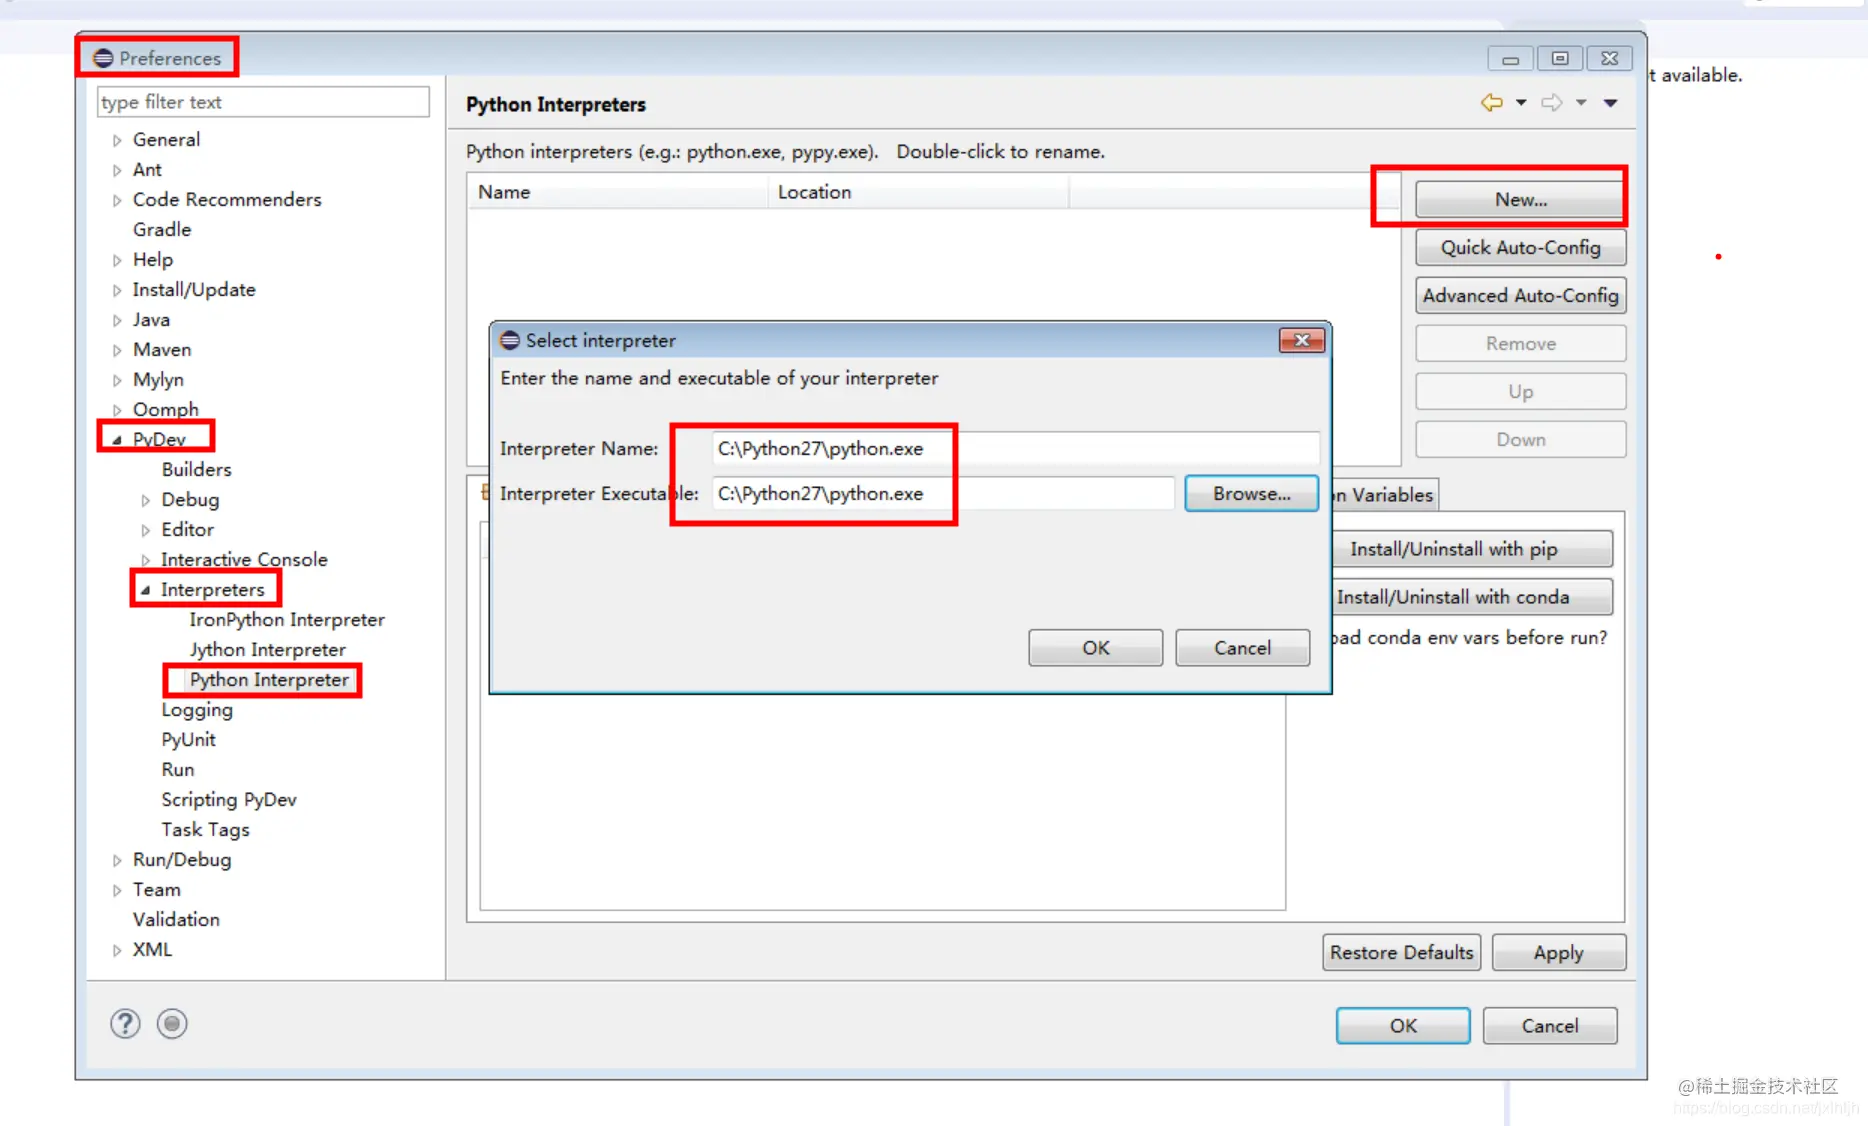1868x1126 pixels.
Task: Select IronPython Interpreter in the tree
Action: [287, 619]
